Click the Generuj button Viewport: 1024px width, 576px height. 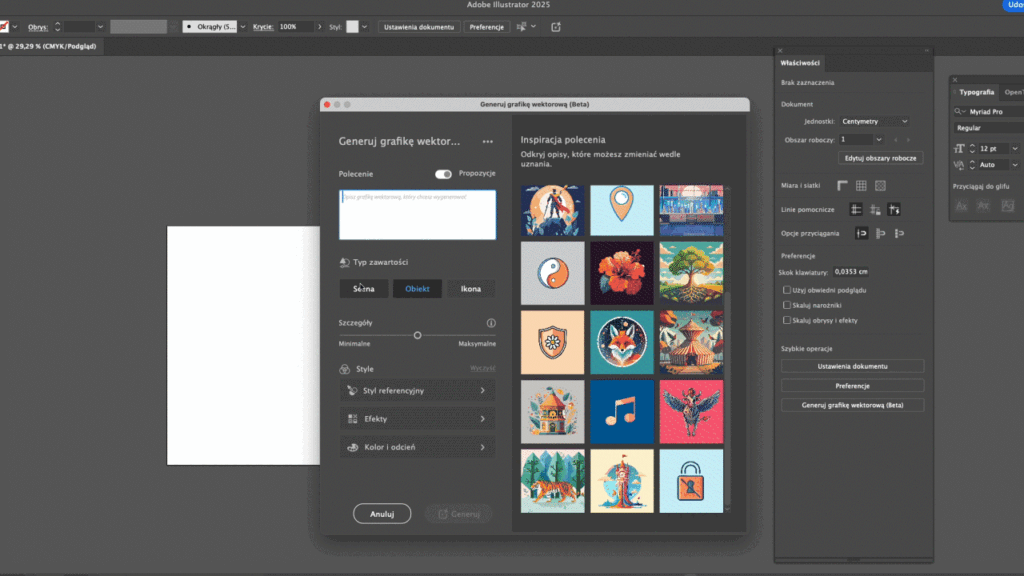[458, 514]
